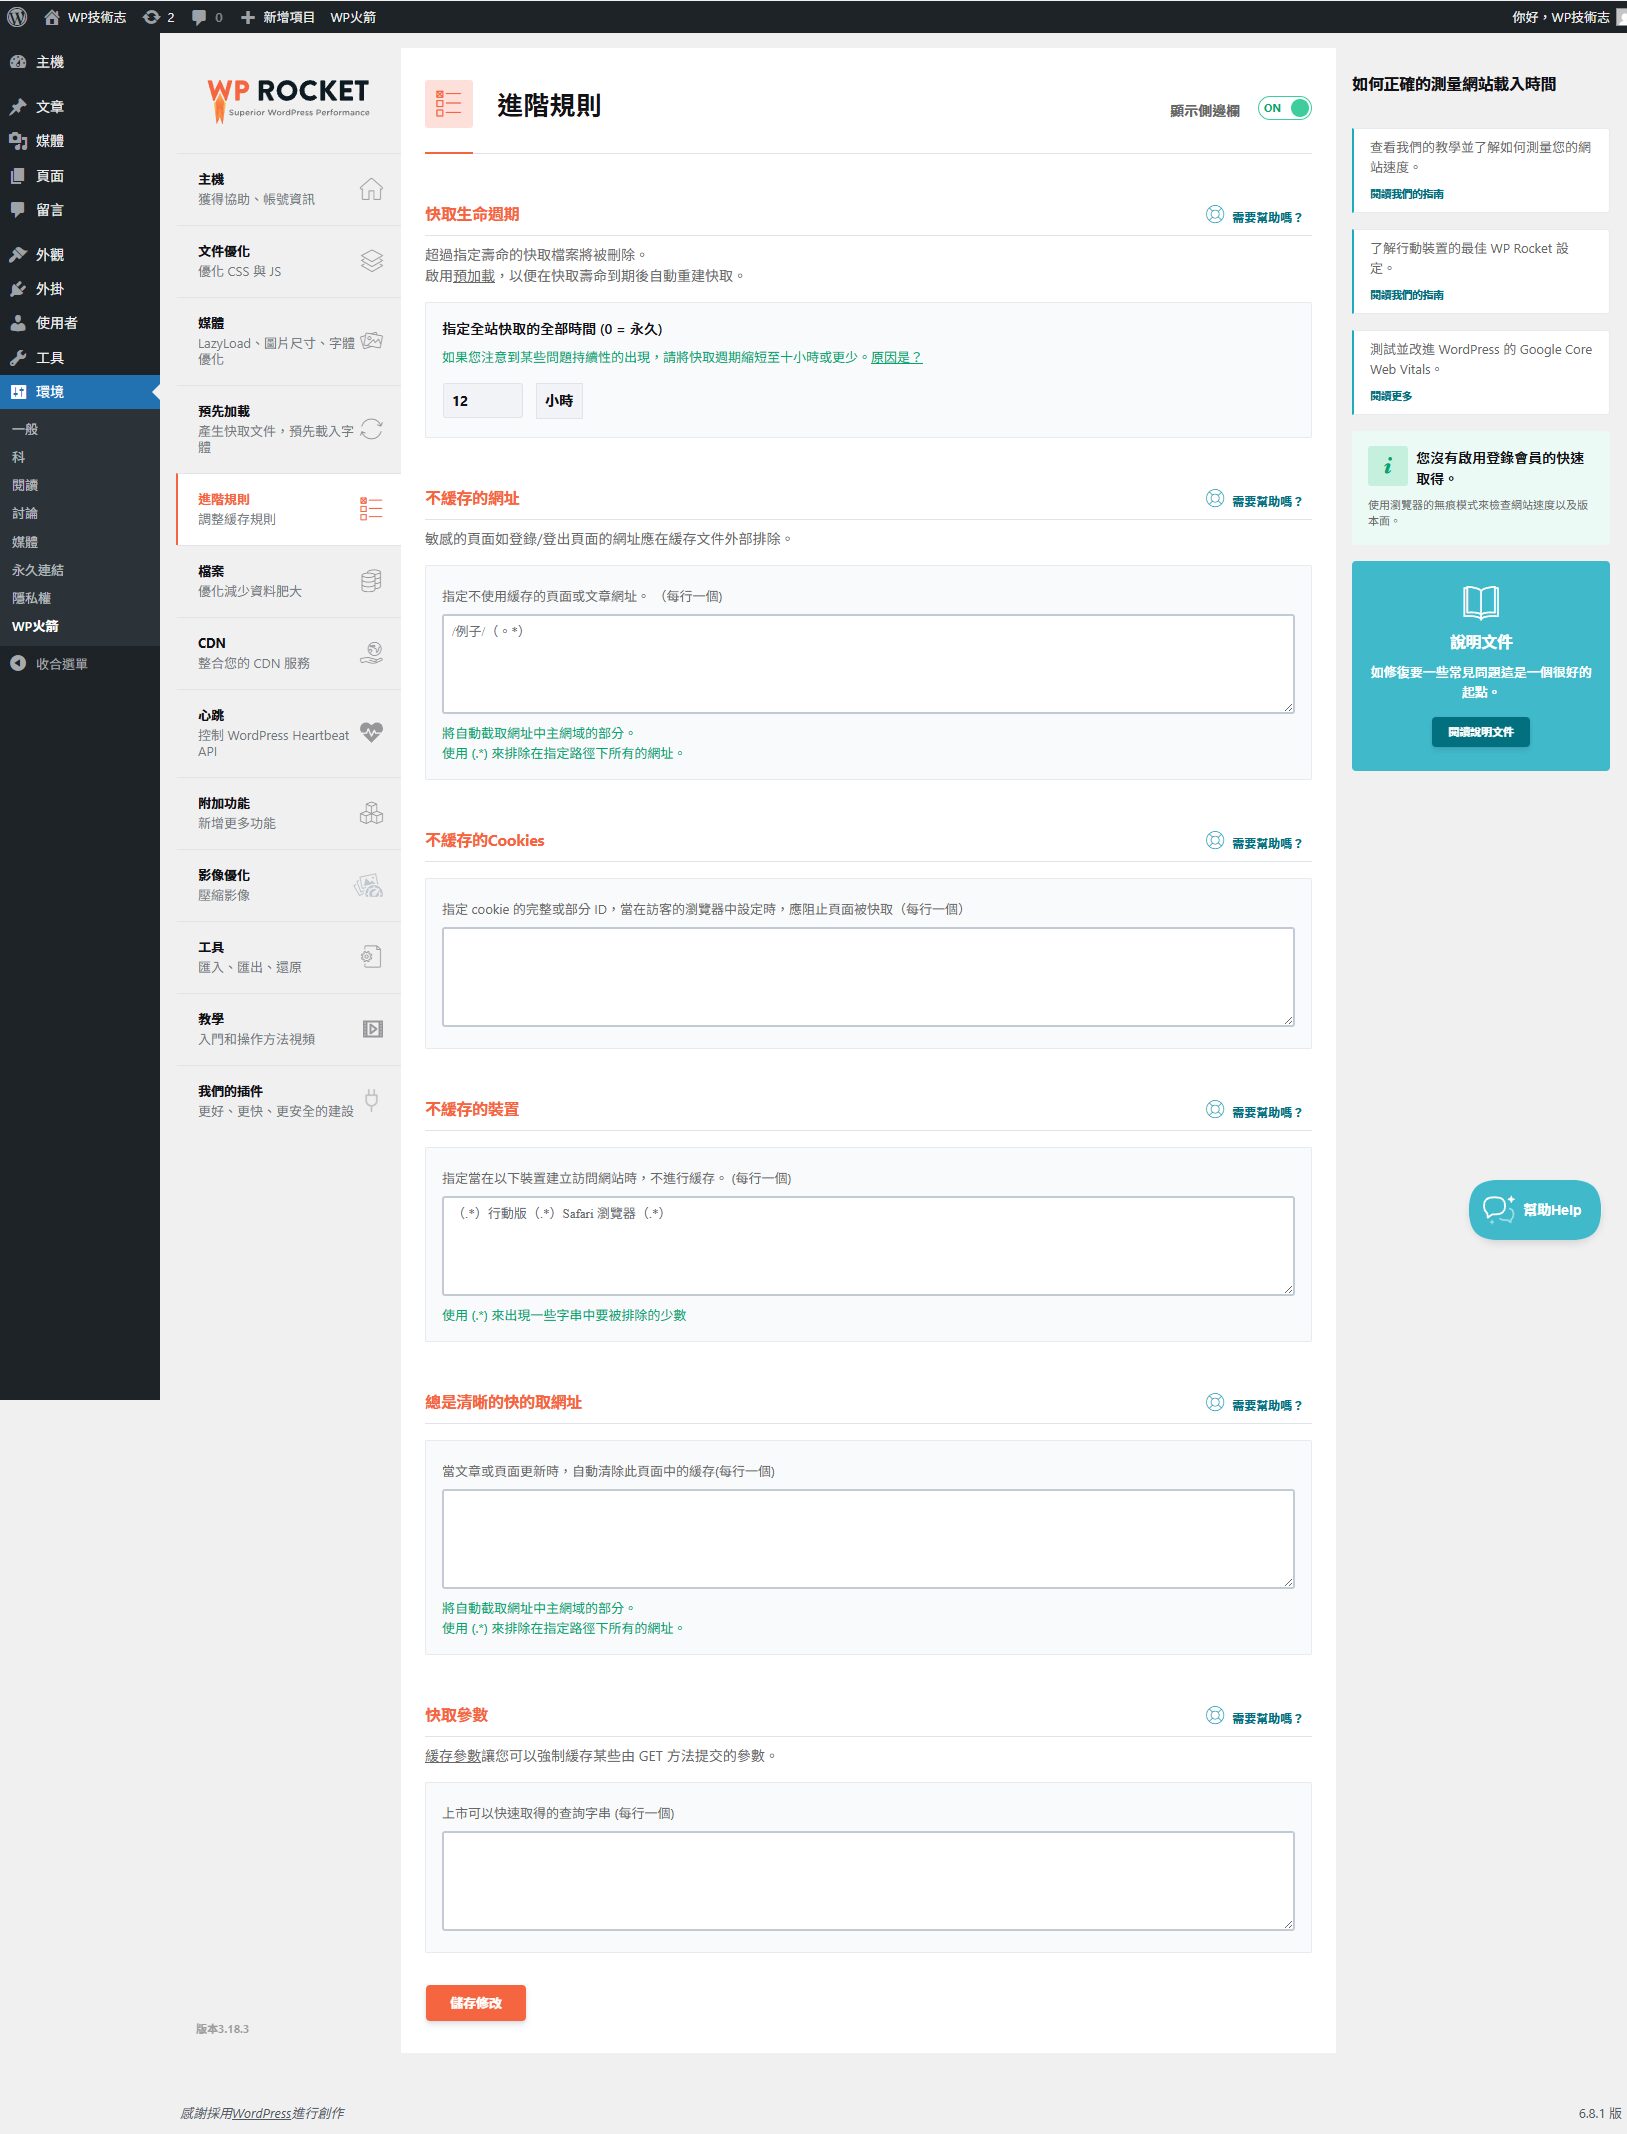Click the cubes icon beside 附加功能
Screen dimensions: 1627x2134
pos(371,813)
